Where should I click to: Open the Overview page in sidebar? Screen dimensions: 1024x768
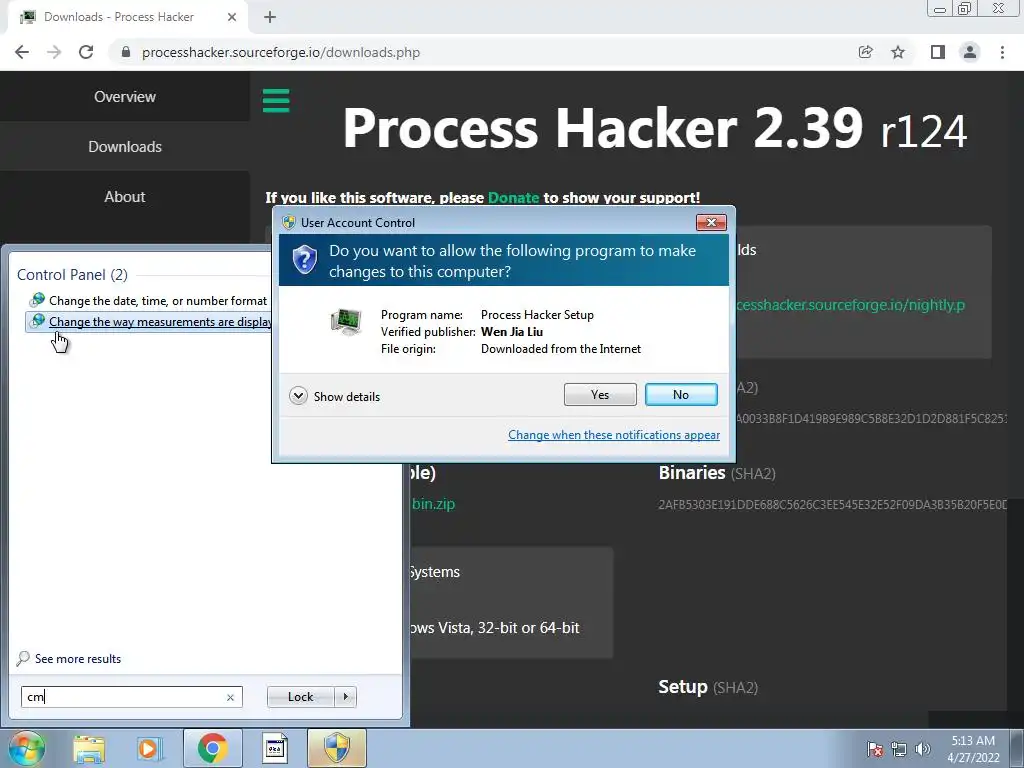coord(125,97)
